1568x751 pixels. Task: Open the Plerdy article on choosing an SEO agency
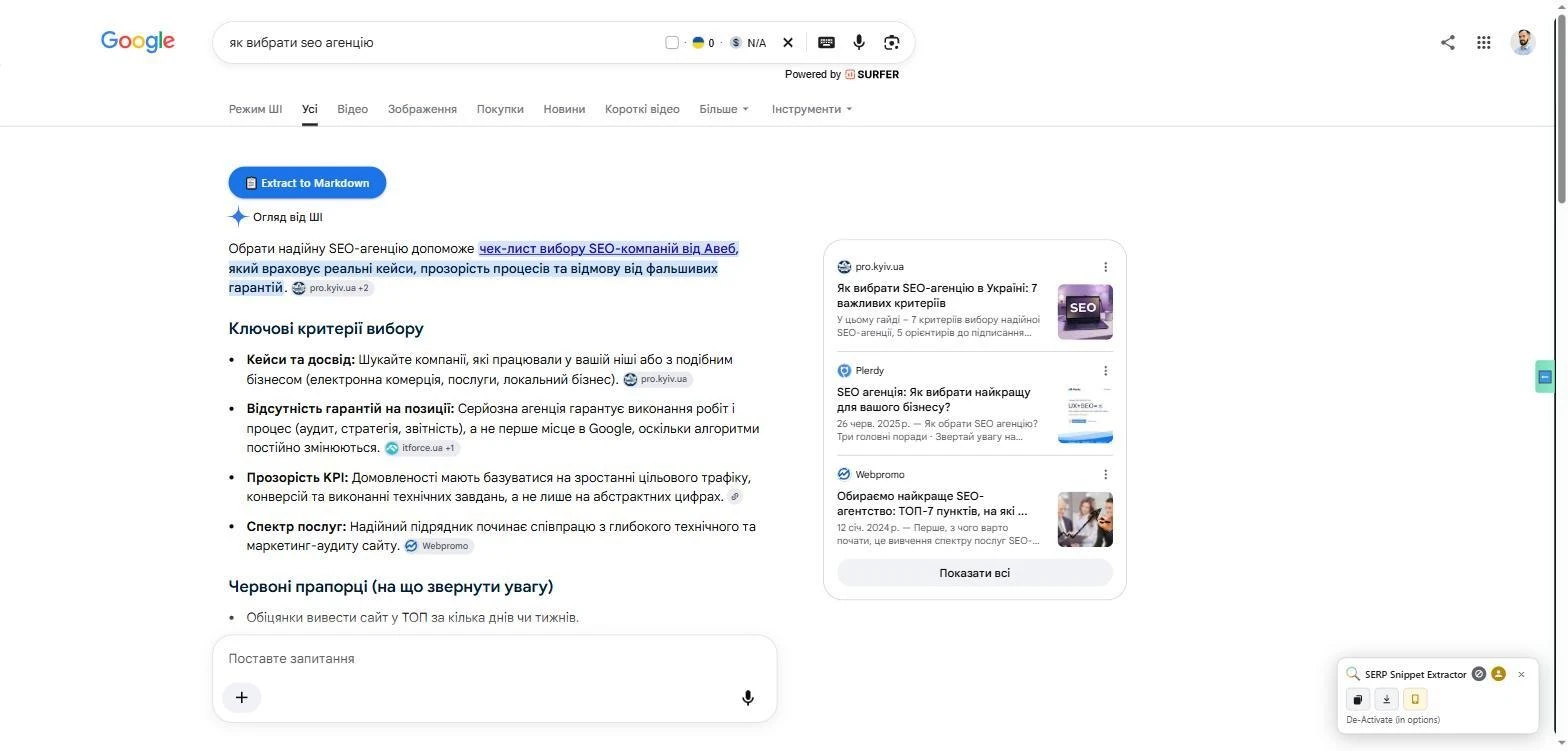tap(934, 400)
